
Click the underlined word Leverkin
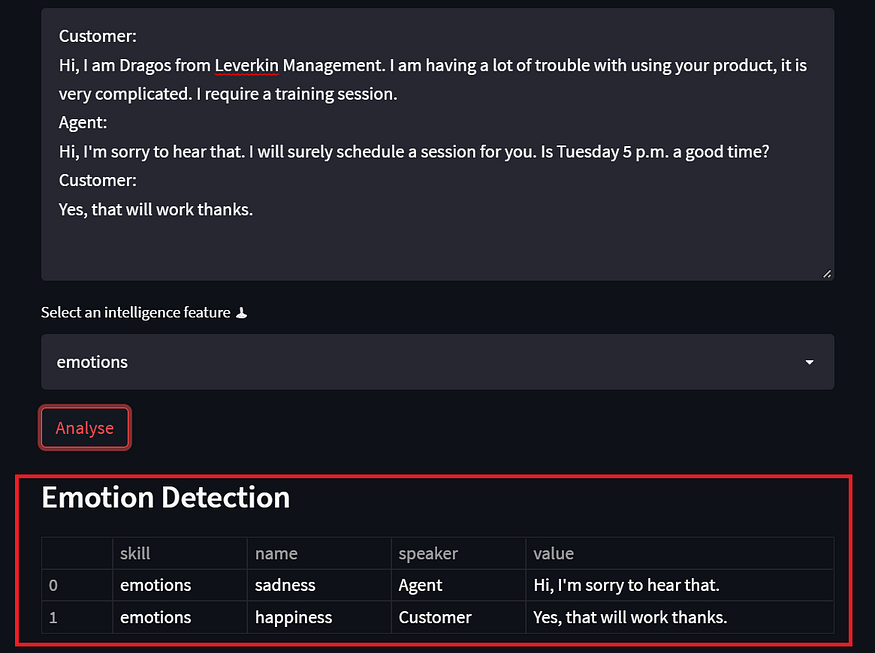(x=246, y=65)
